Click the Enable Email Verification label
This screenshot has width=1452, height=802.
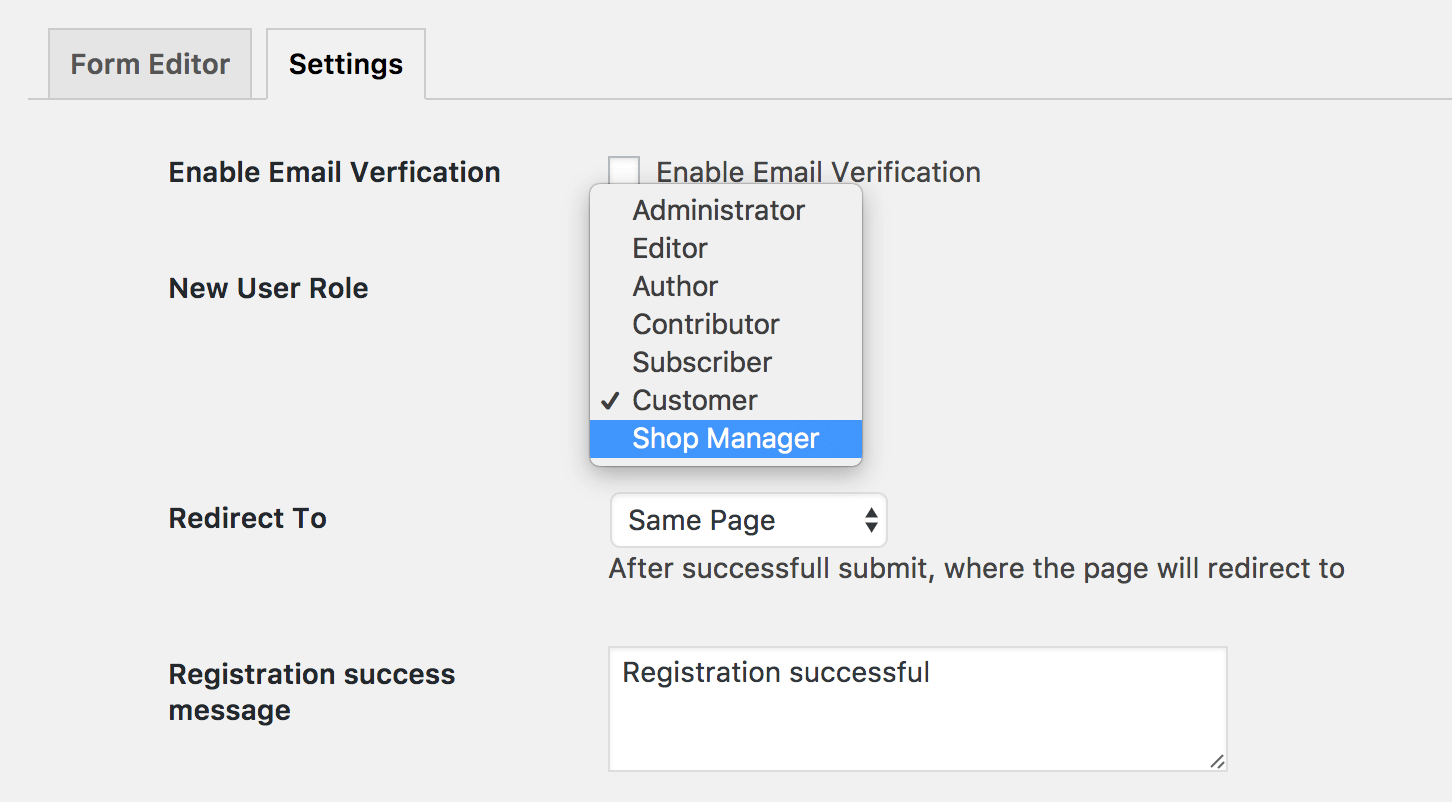817,171
